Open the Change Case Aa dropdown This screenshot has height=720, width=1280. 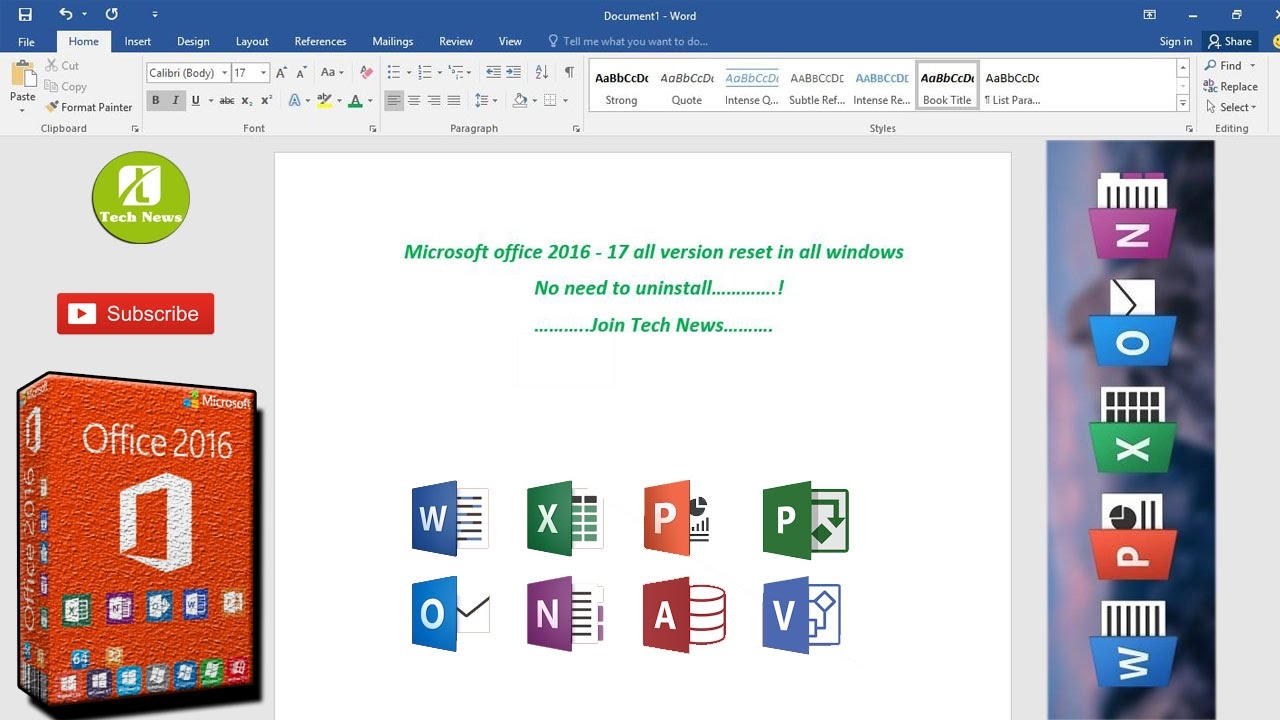tap(332, 73)
